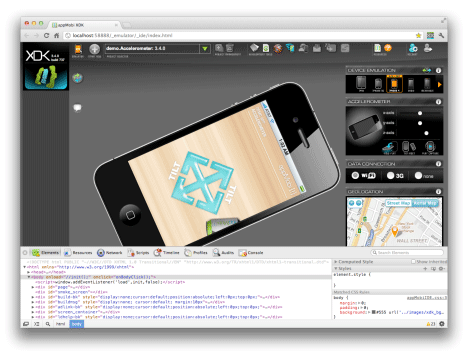Expand the Computed Style section
The width and height of the screenshot is (468, 360).
pyautogui.click(x=353, y=262)
